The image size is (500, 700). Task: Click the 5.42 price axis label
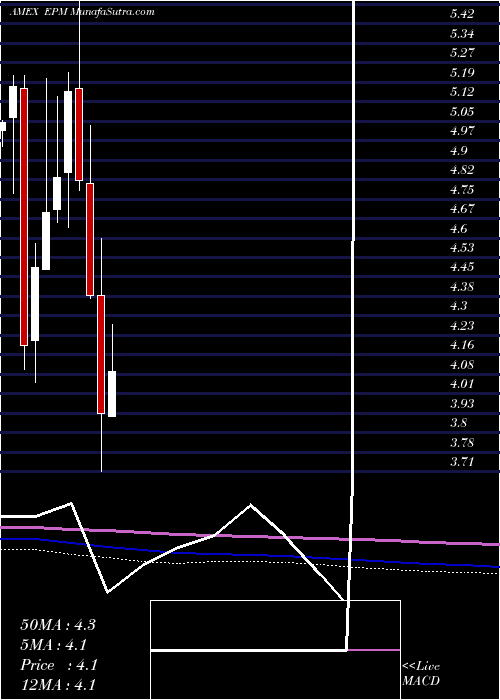click(x=462, y=14)
